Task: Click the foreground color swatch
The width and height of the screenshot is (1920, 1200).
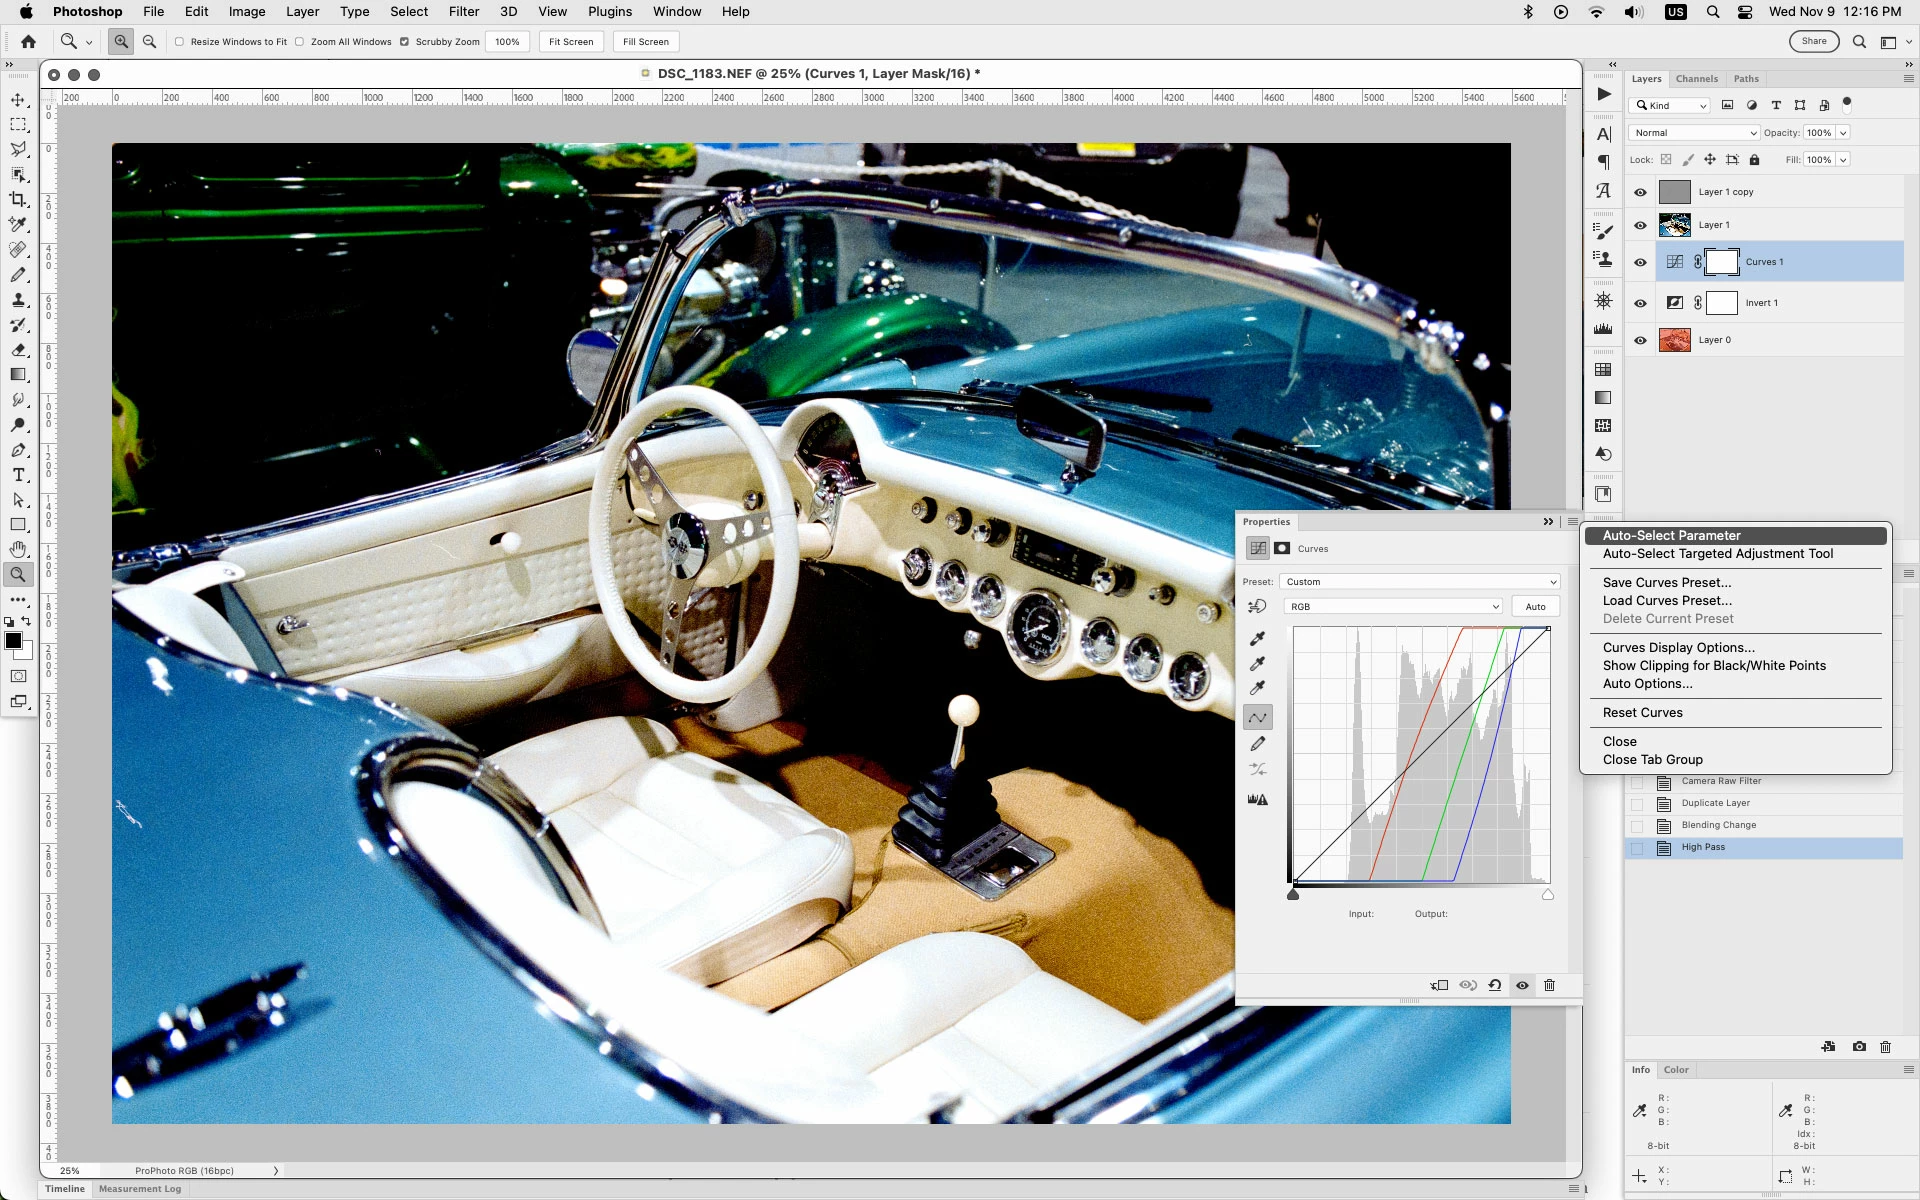Action: pos(13,641)
